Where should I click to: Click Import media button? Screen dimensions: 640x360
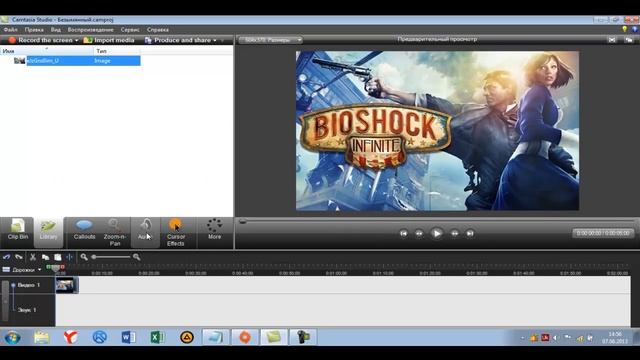[109, 40]
